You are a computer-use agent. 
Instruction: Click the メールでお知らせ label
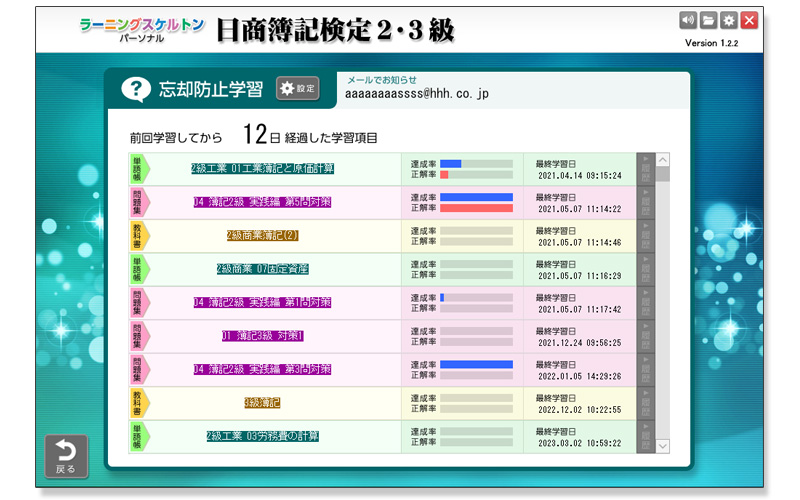click(382, 80)
